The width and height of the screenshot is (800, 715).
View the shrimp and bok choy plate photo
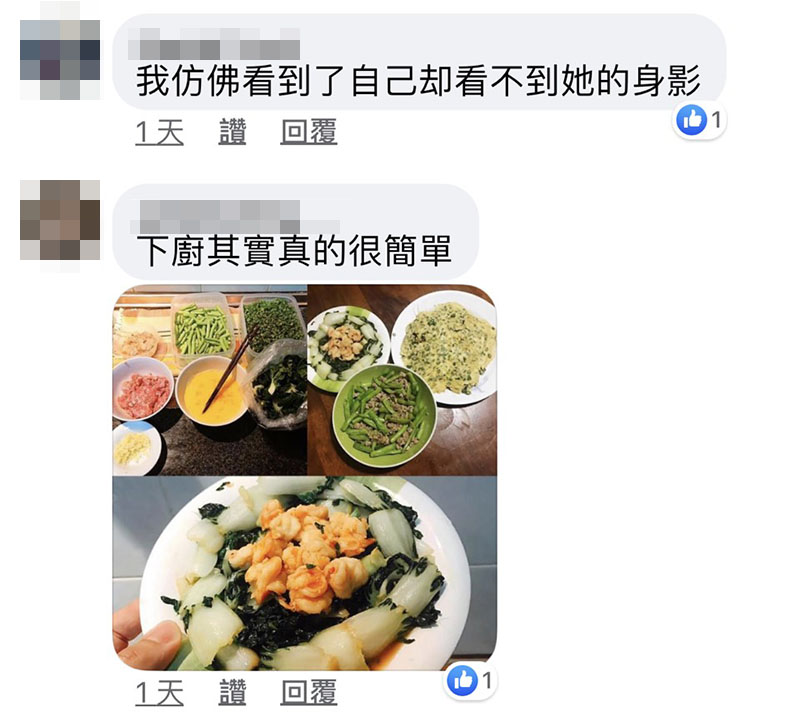click(x=305, y=574)
